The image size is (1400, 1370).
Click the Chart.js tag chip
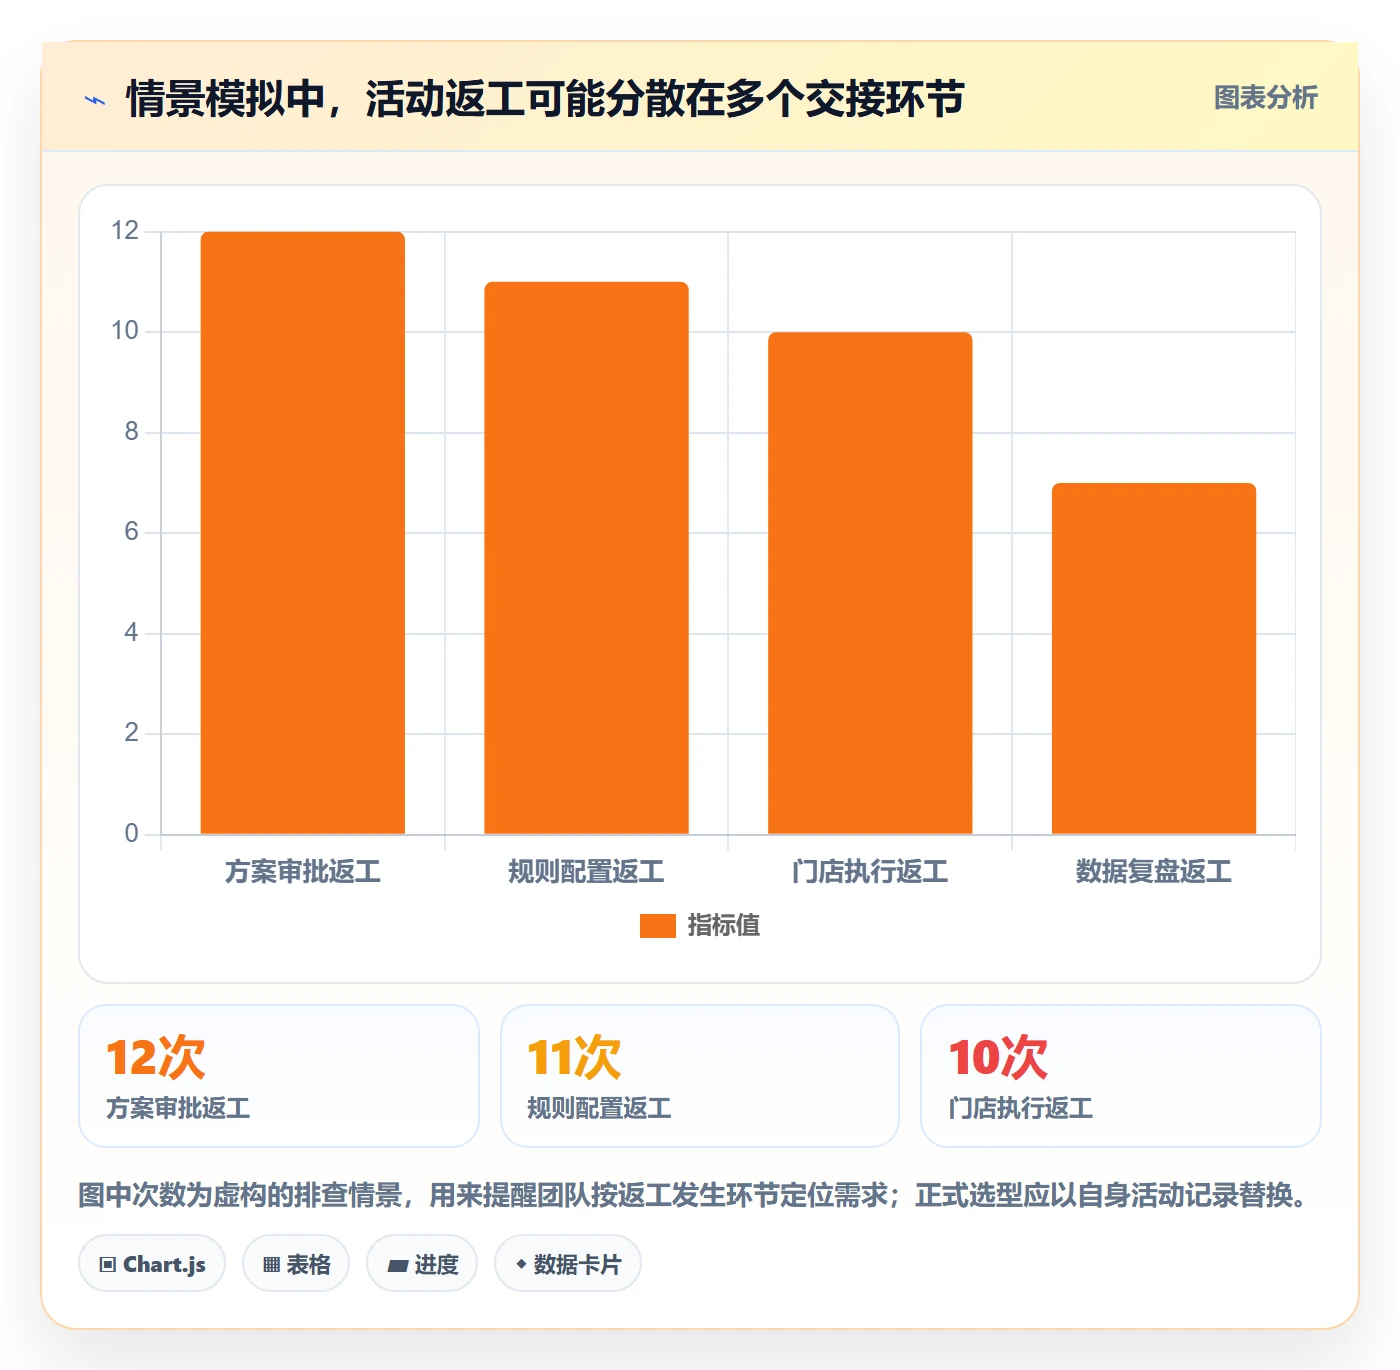152,1264
